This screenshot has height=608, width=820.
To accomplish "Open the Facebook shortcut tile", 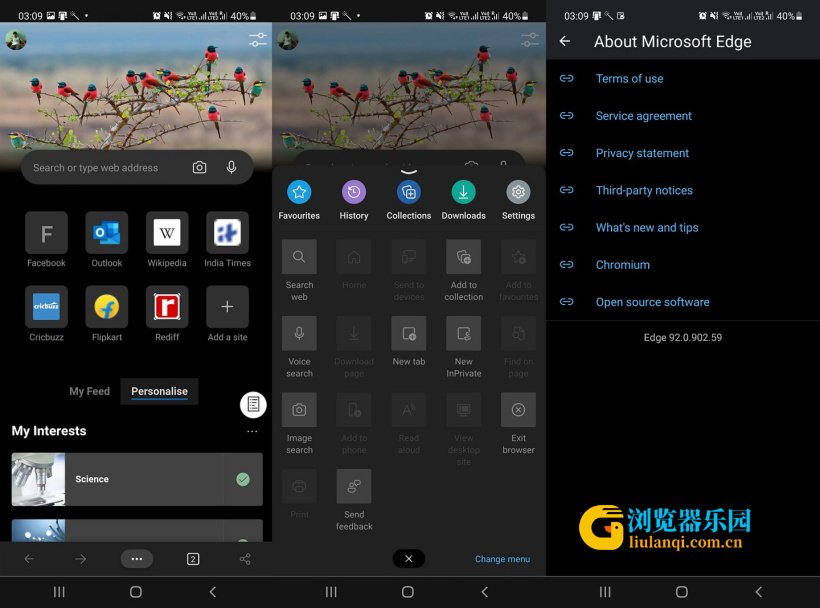I will (47, 233).
